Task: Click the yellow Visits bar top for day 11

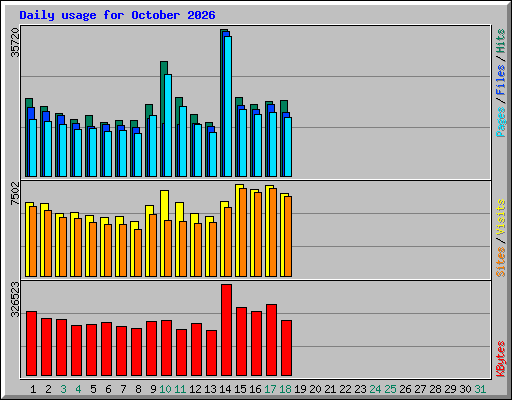Action: point(179,211)
